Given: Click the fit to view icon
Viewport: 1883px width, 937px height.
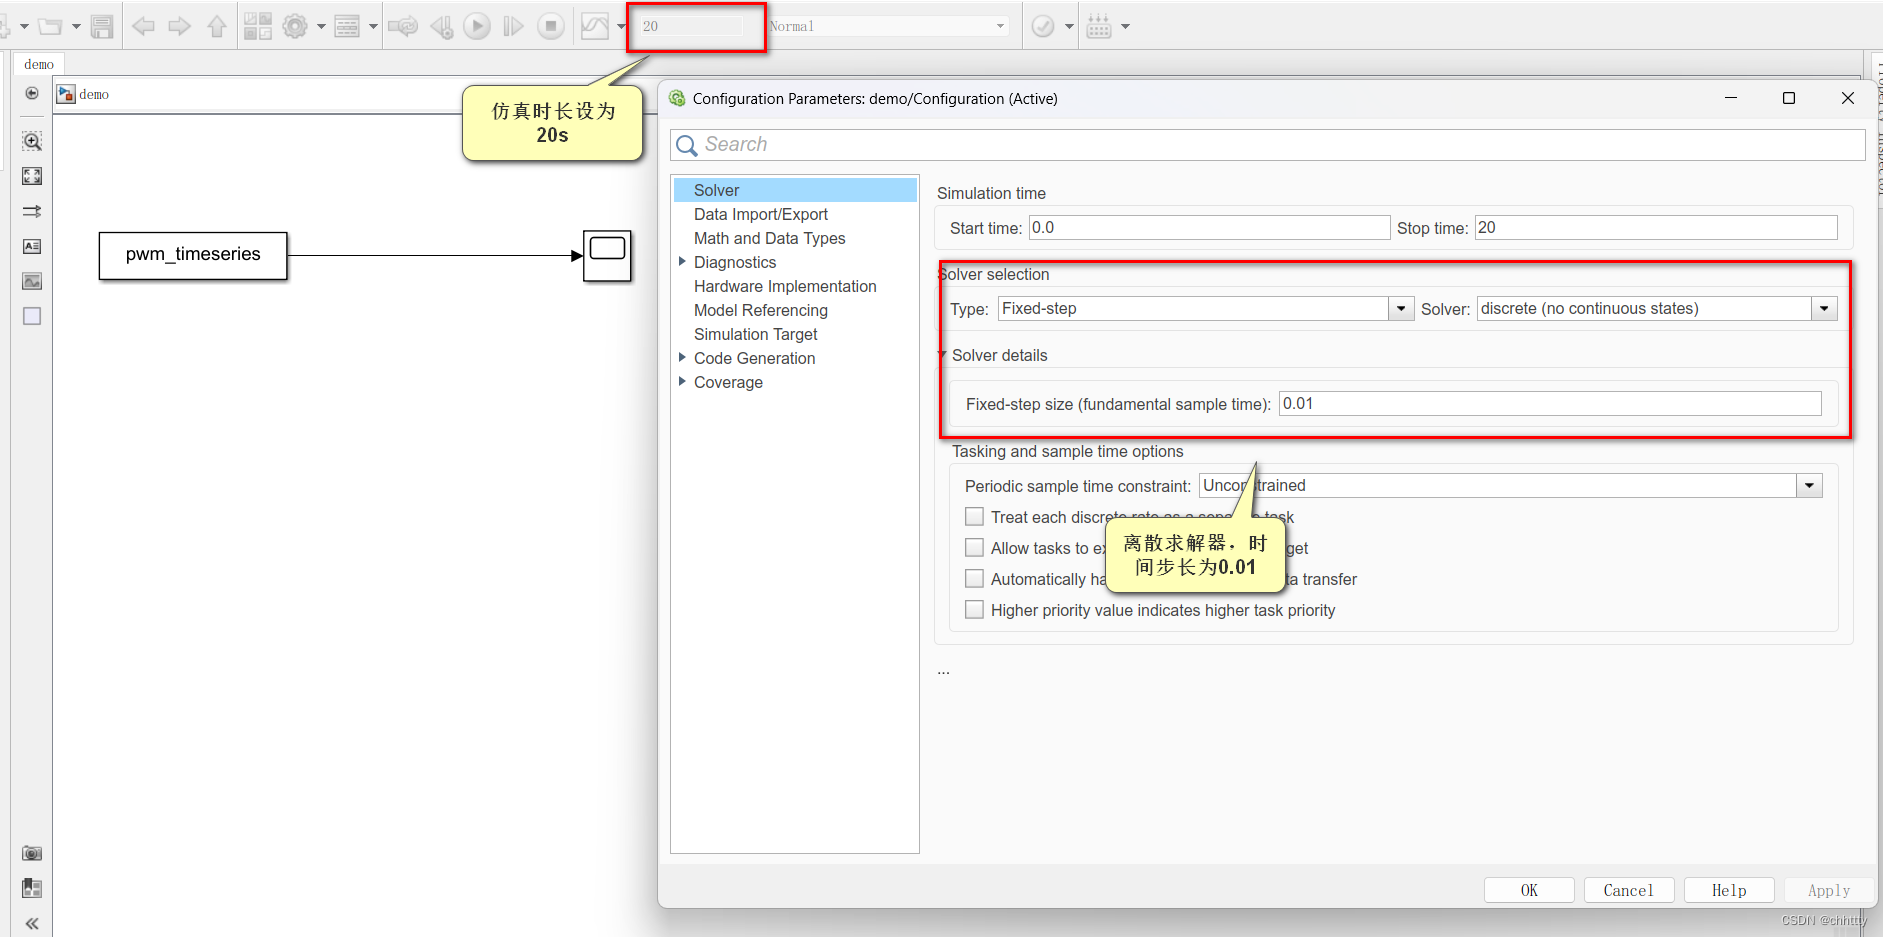Looking at the screenshot, I should tap(32, 176).
